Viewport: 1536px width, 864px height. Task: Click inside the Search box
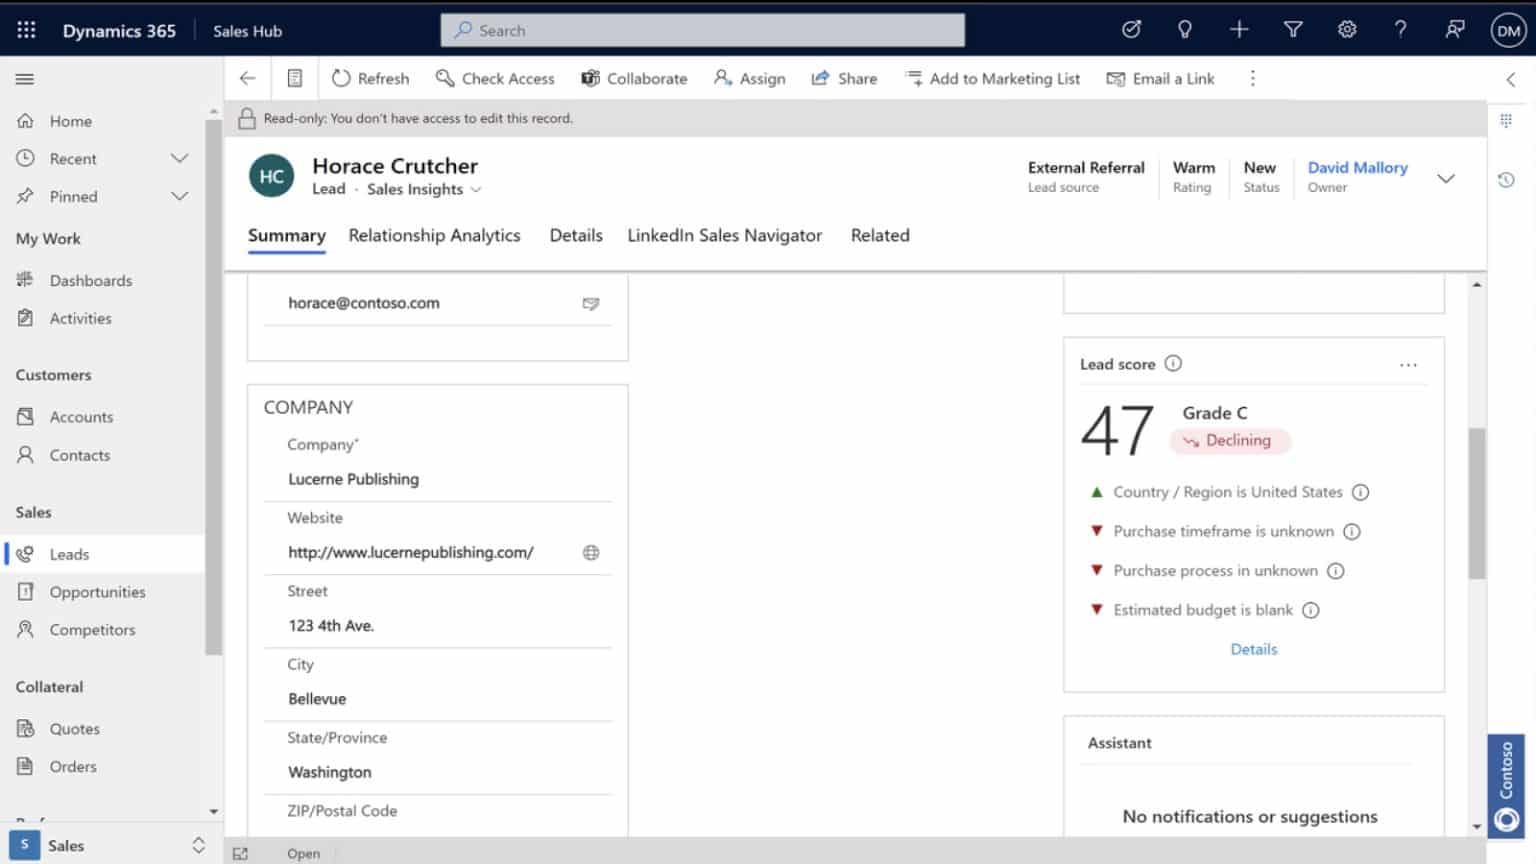(x=700, y=30)
